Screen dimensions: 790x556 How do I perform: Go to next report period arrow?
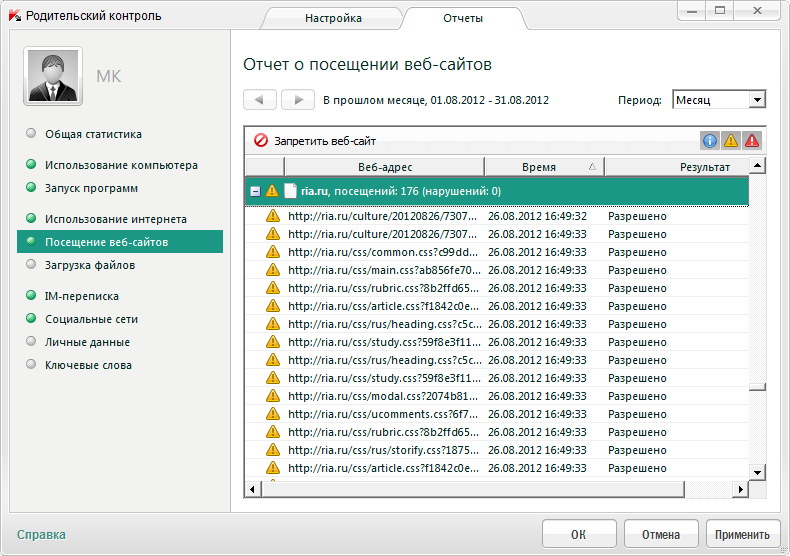pyautogui.click(x=298, y=100)
